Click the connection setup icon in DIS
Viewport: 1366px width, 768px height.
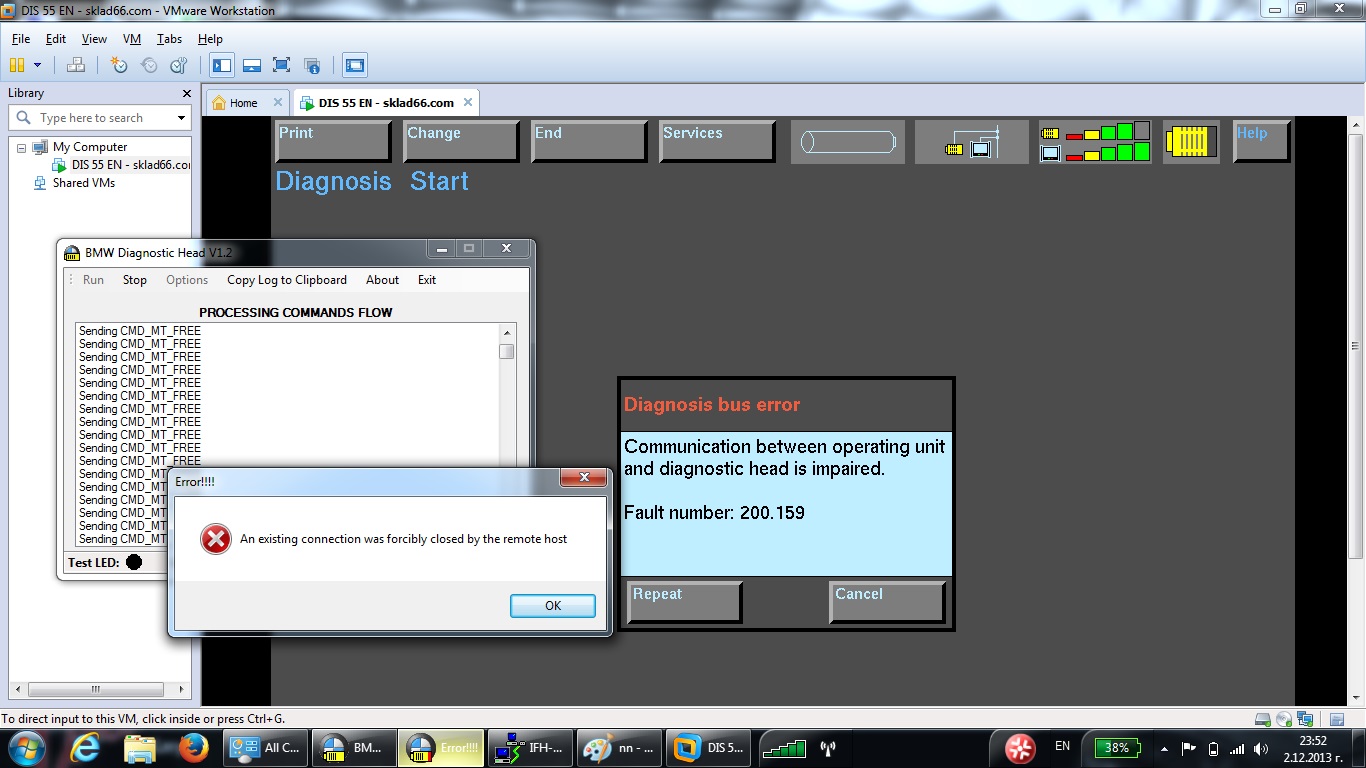pos(972,142)
